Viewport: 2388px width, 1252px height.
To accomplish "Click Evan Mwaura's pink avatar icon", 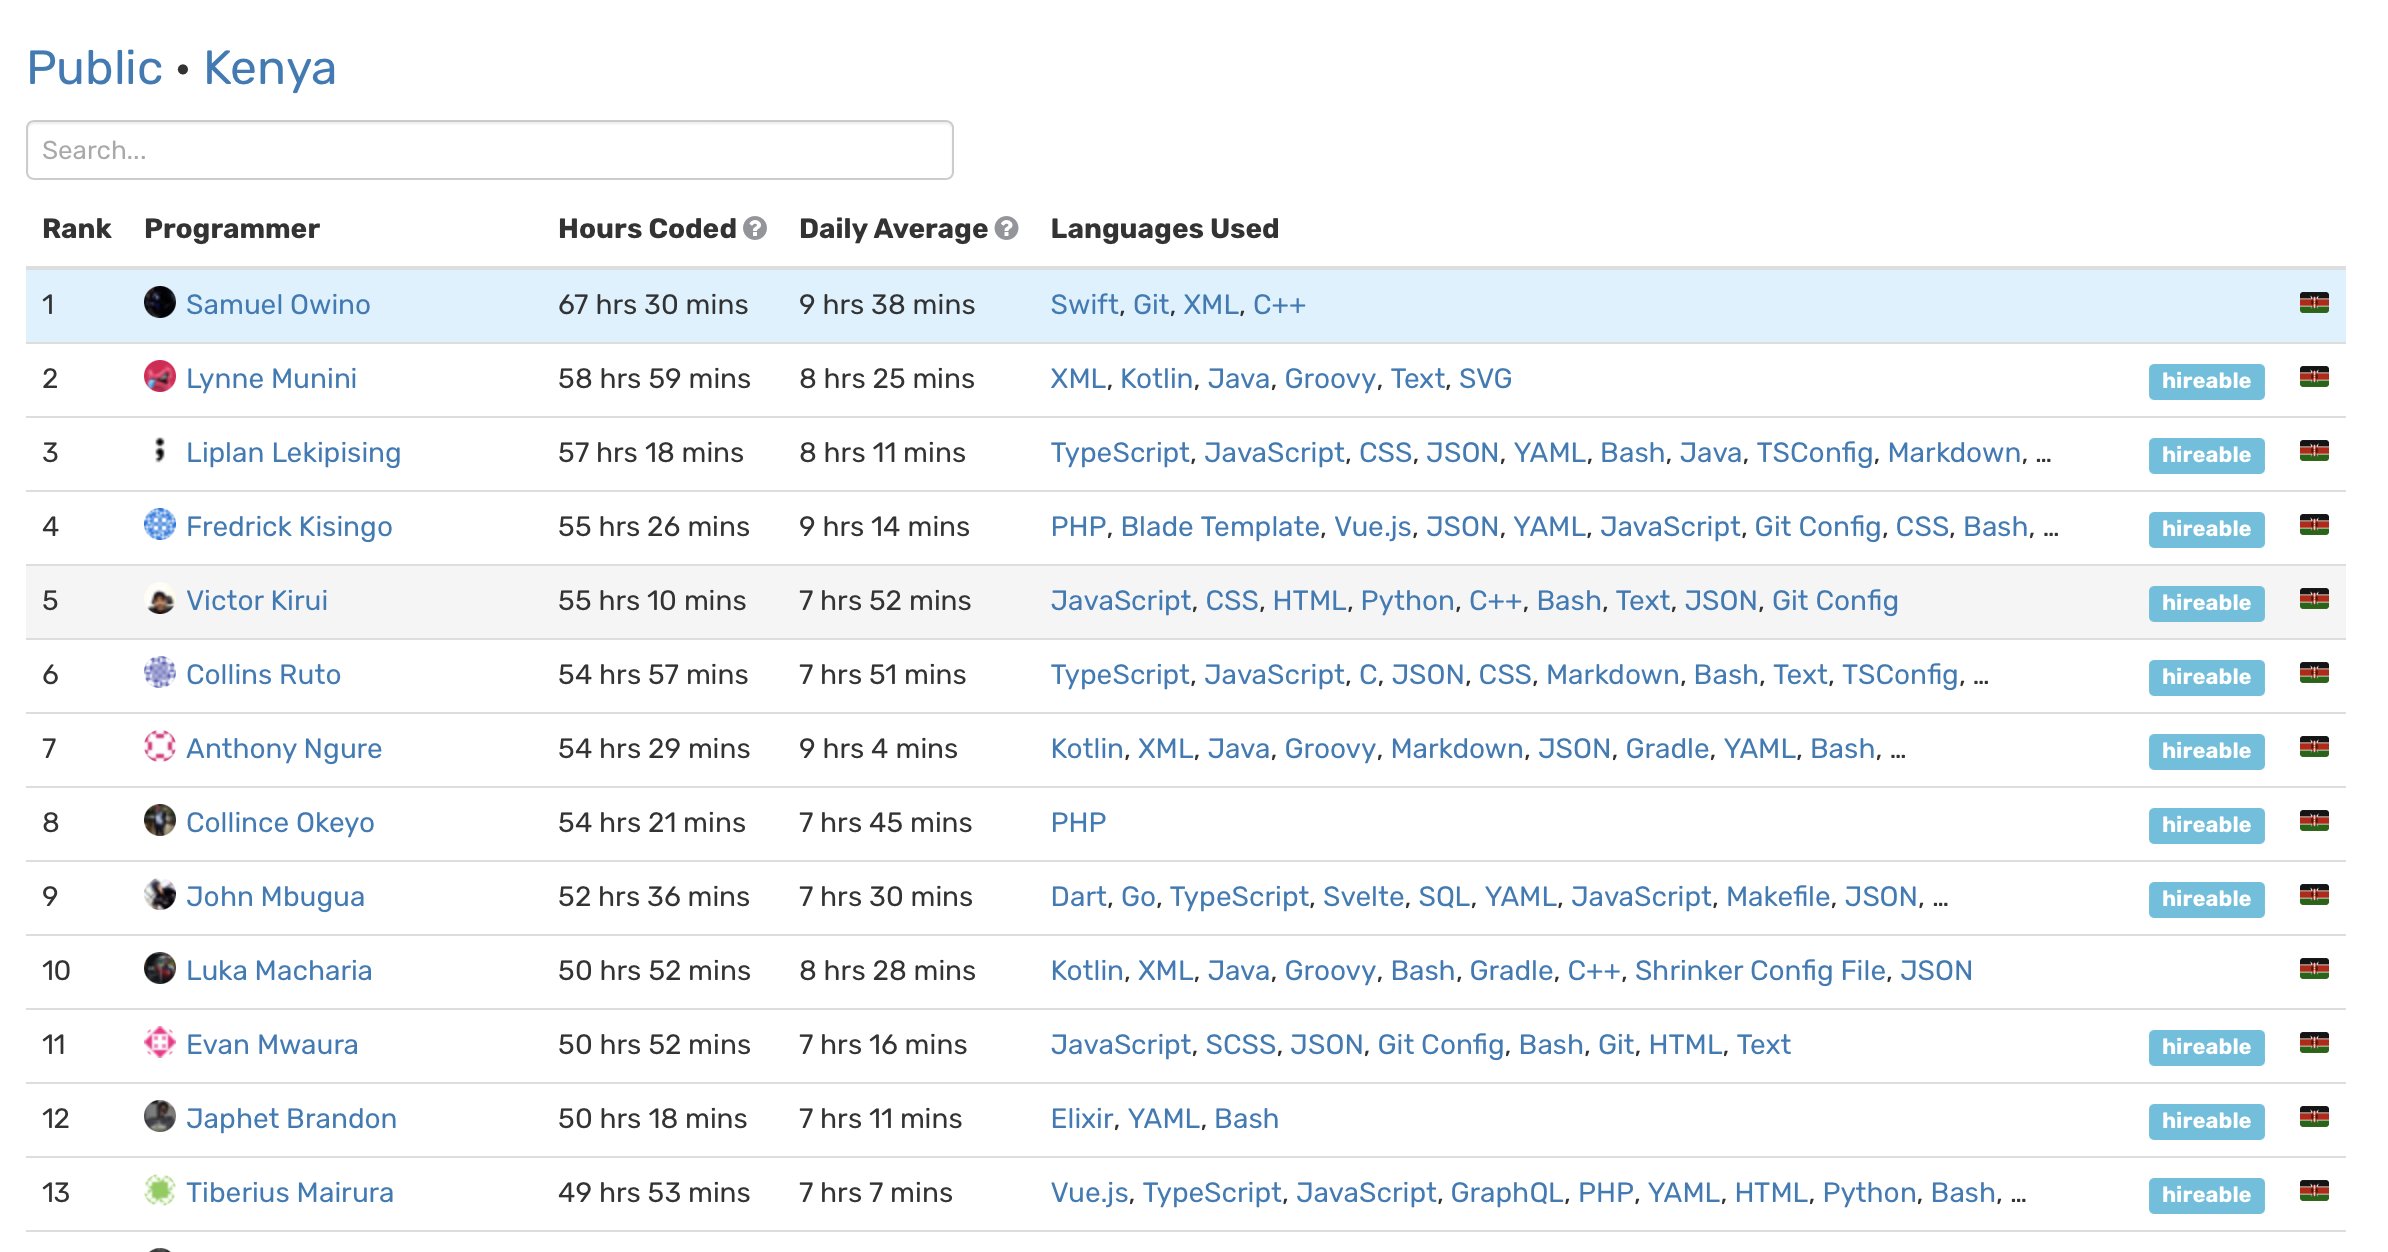I will point(159,1042).
